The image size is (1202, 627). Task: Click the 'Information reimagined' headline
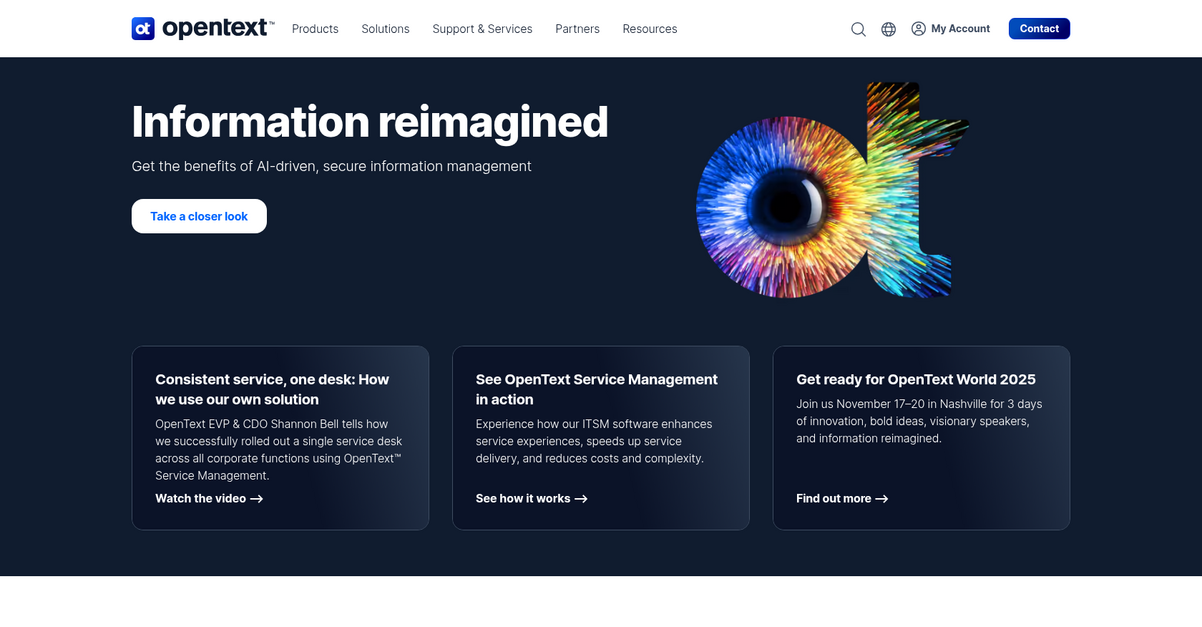(x=370, y=121)
